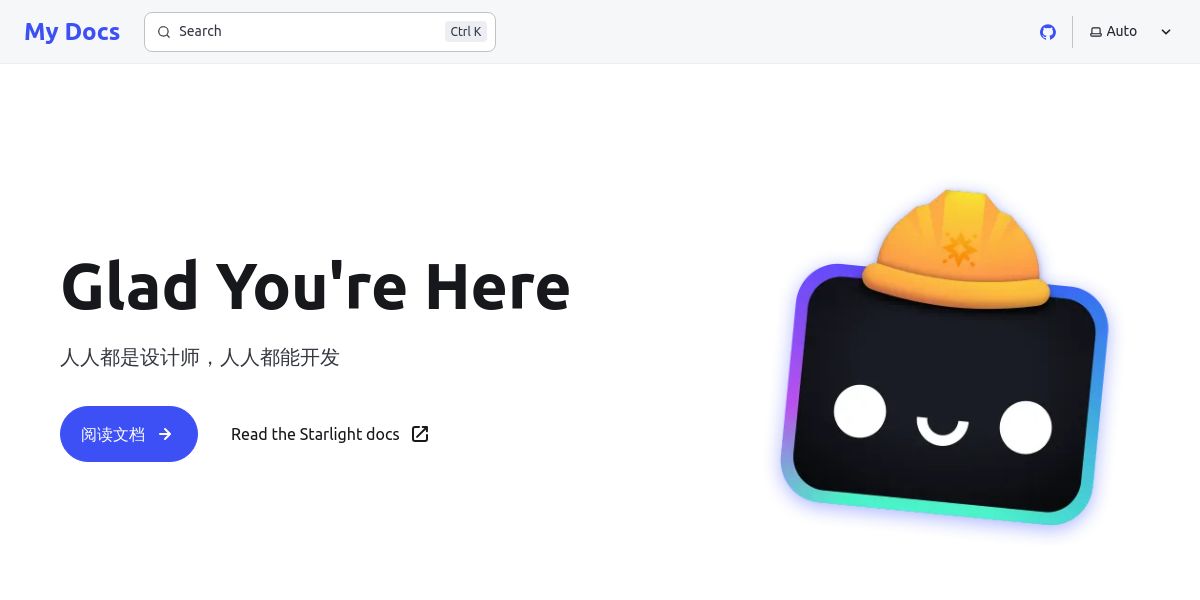
Task: Click the magnifier icon in search box
Action: pos(164,32)
